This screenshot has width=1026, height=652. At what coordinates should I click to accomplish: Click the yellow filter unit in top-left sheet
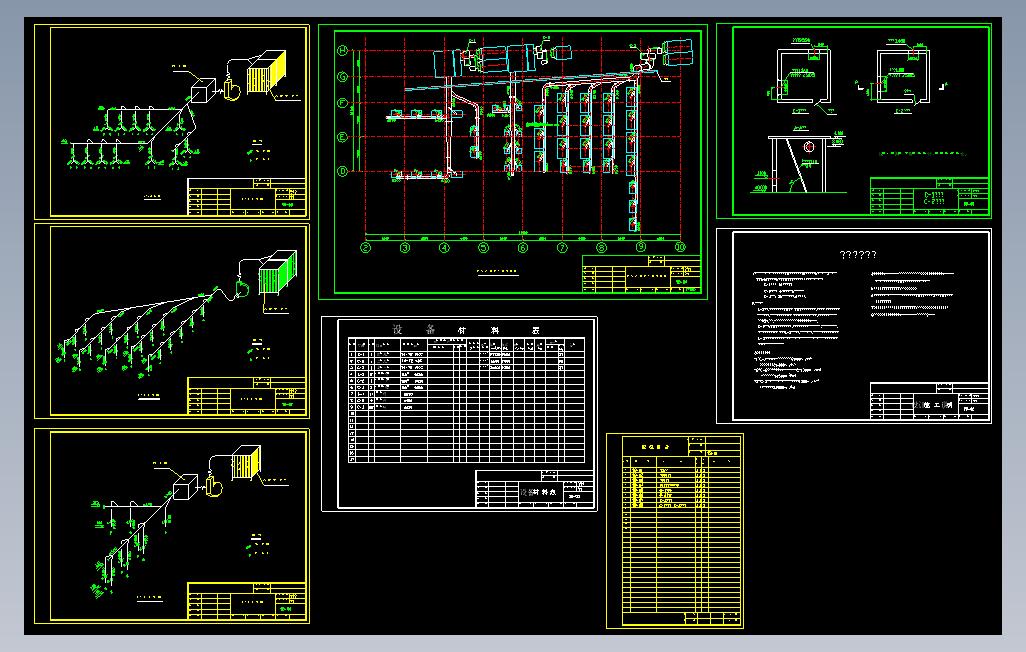(x=266, y=73)
